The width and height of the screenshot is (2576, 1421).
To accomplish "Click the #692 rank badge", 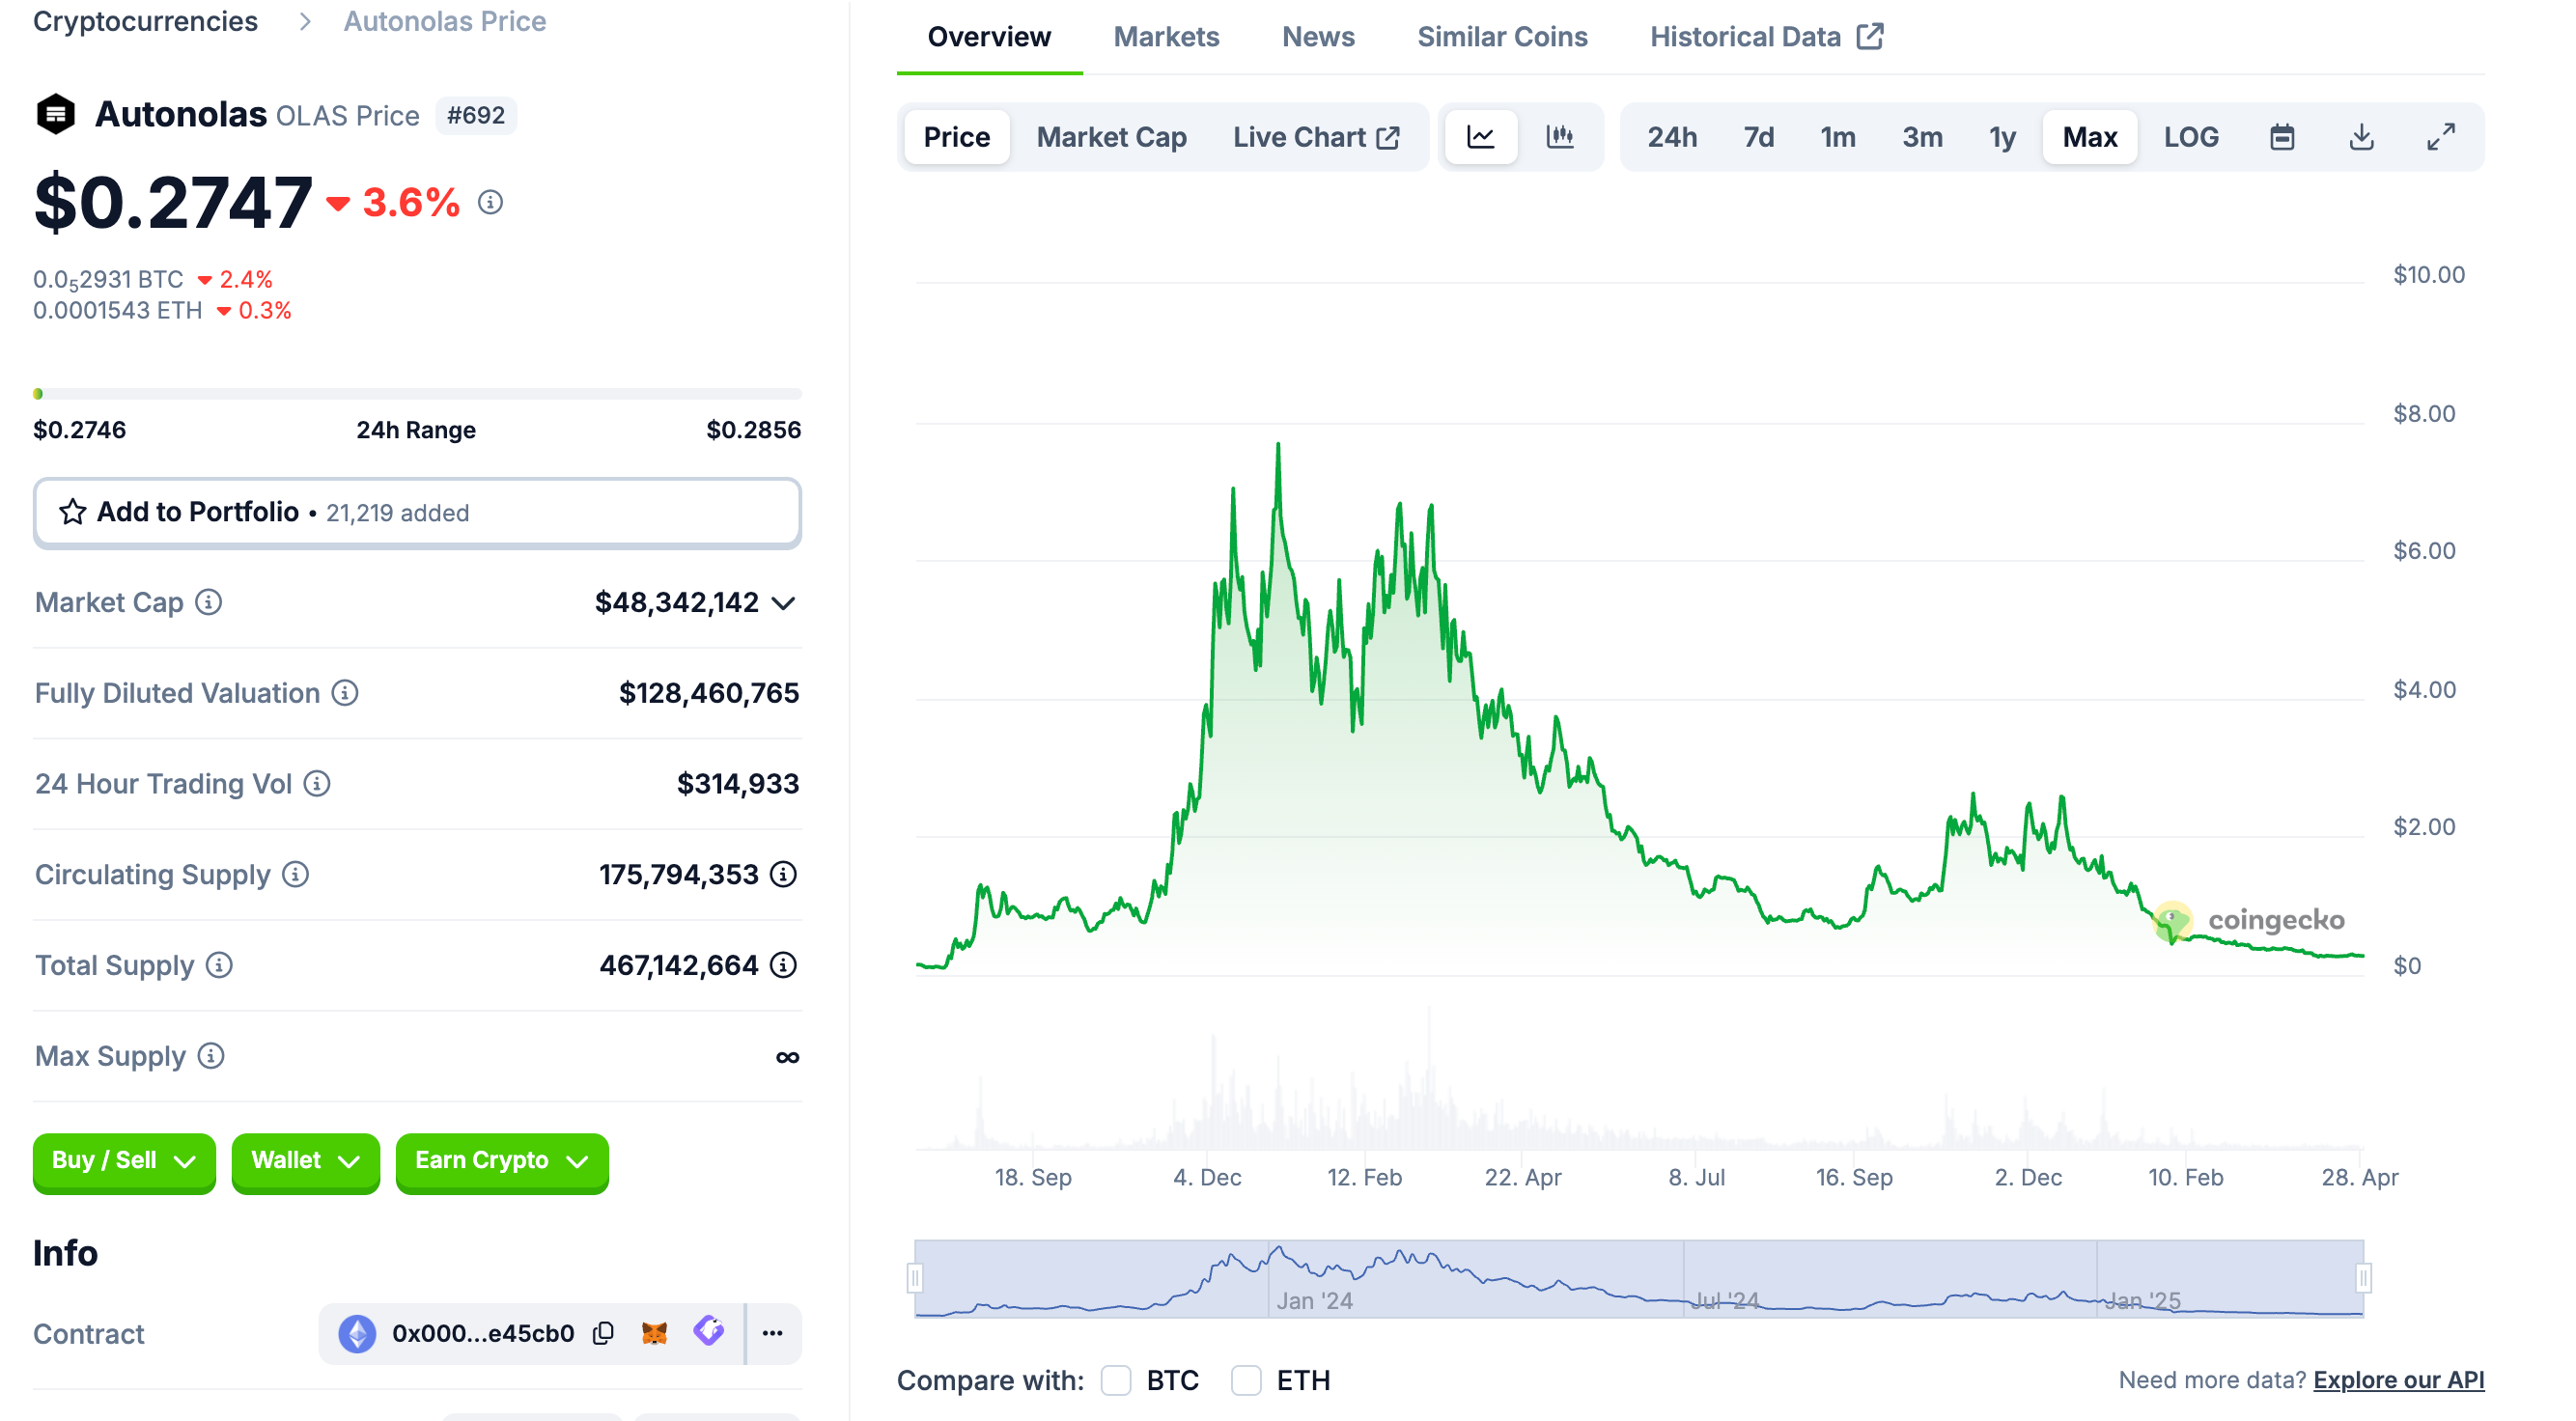I will (x=476, y=116).
